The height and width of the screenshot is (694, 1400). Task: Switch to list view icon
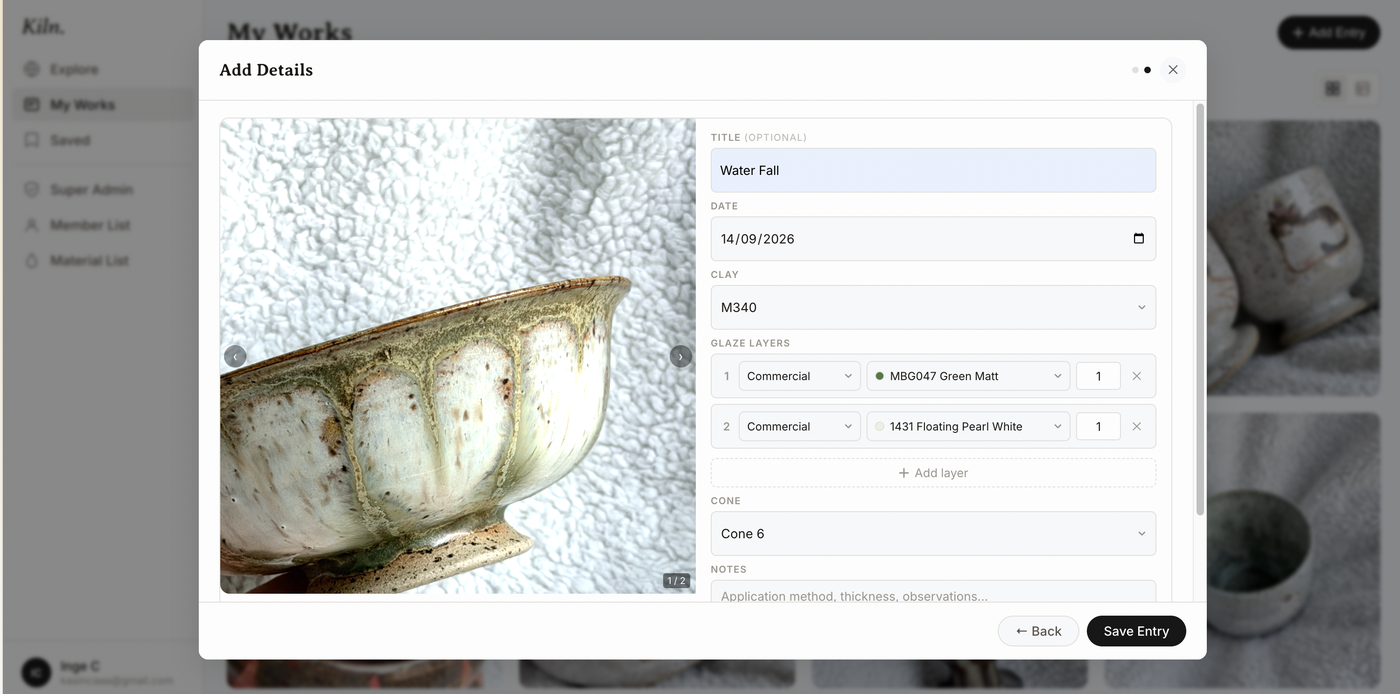tap(1362, 89)
